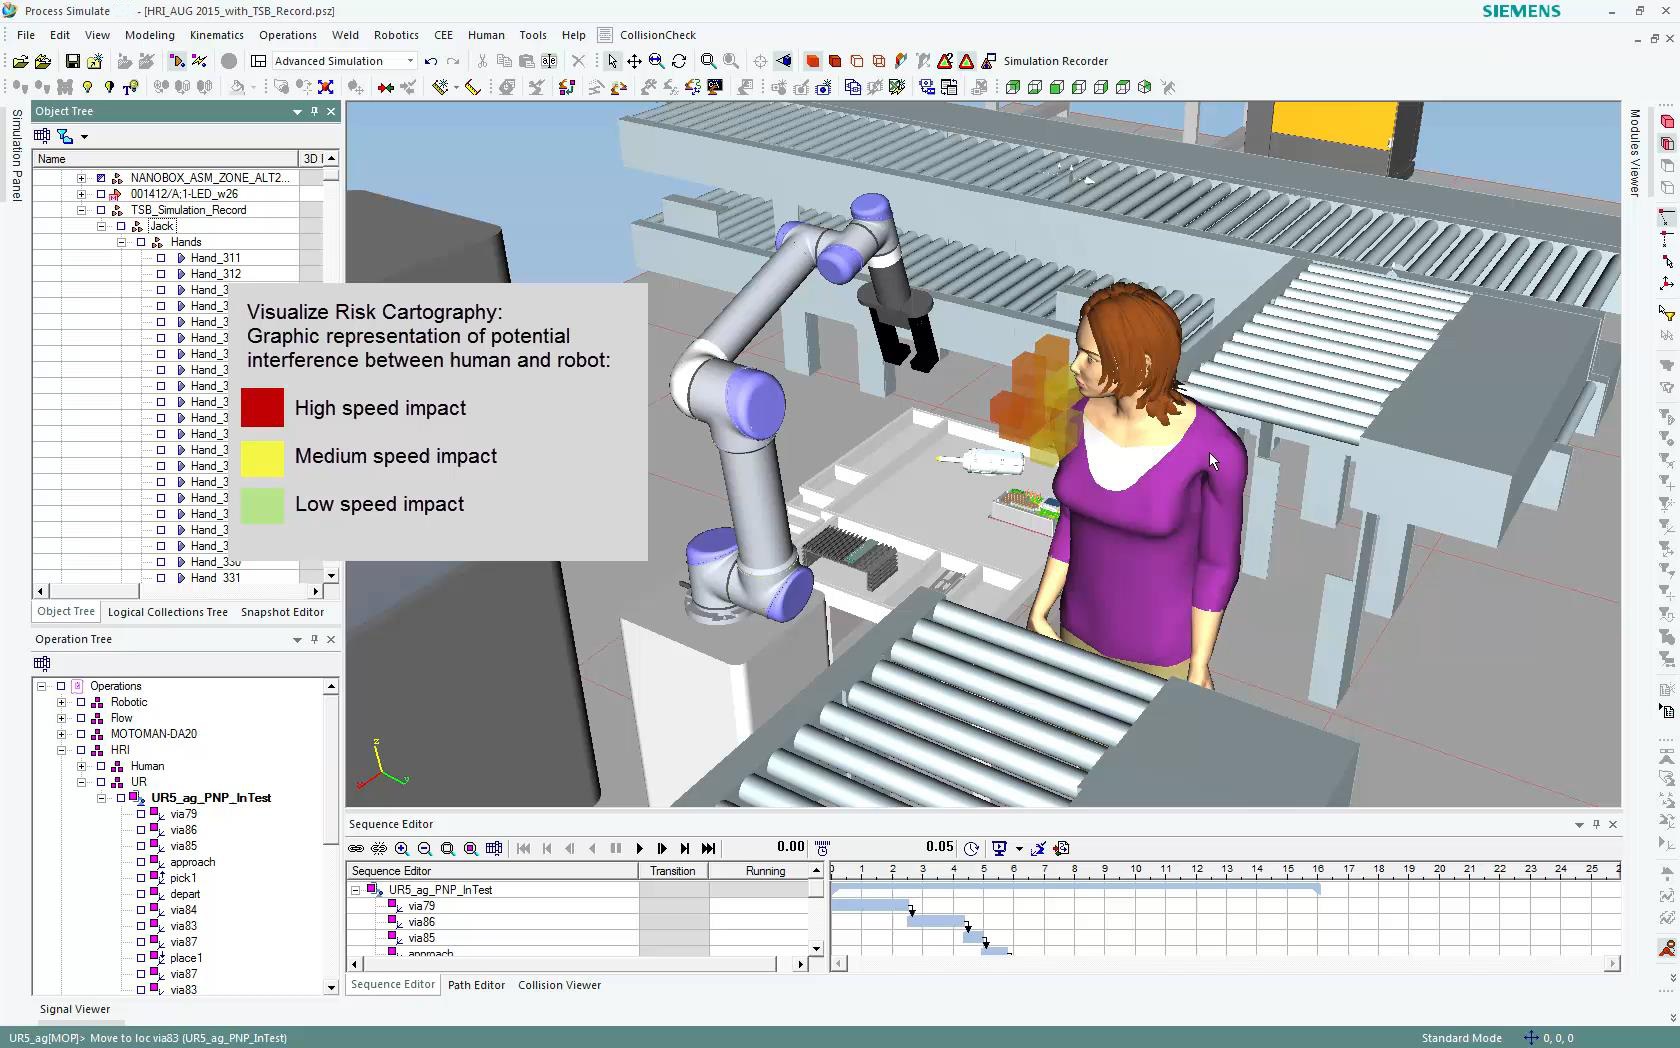
Task: Toggle checkbox next to TSB_Simulation_Record
Action: click(x=101, y=210)
